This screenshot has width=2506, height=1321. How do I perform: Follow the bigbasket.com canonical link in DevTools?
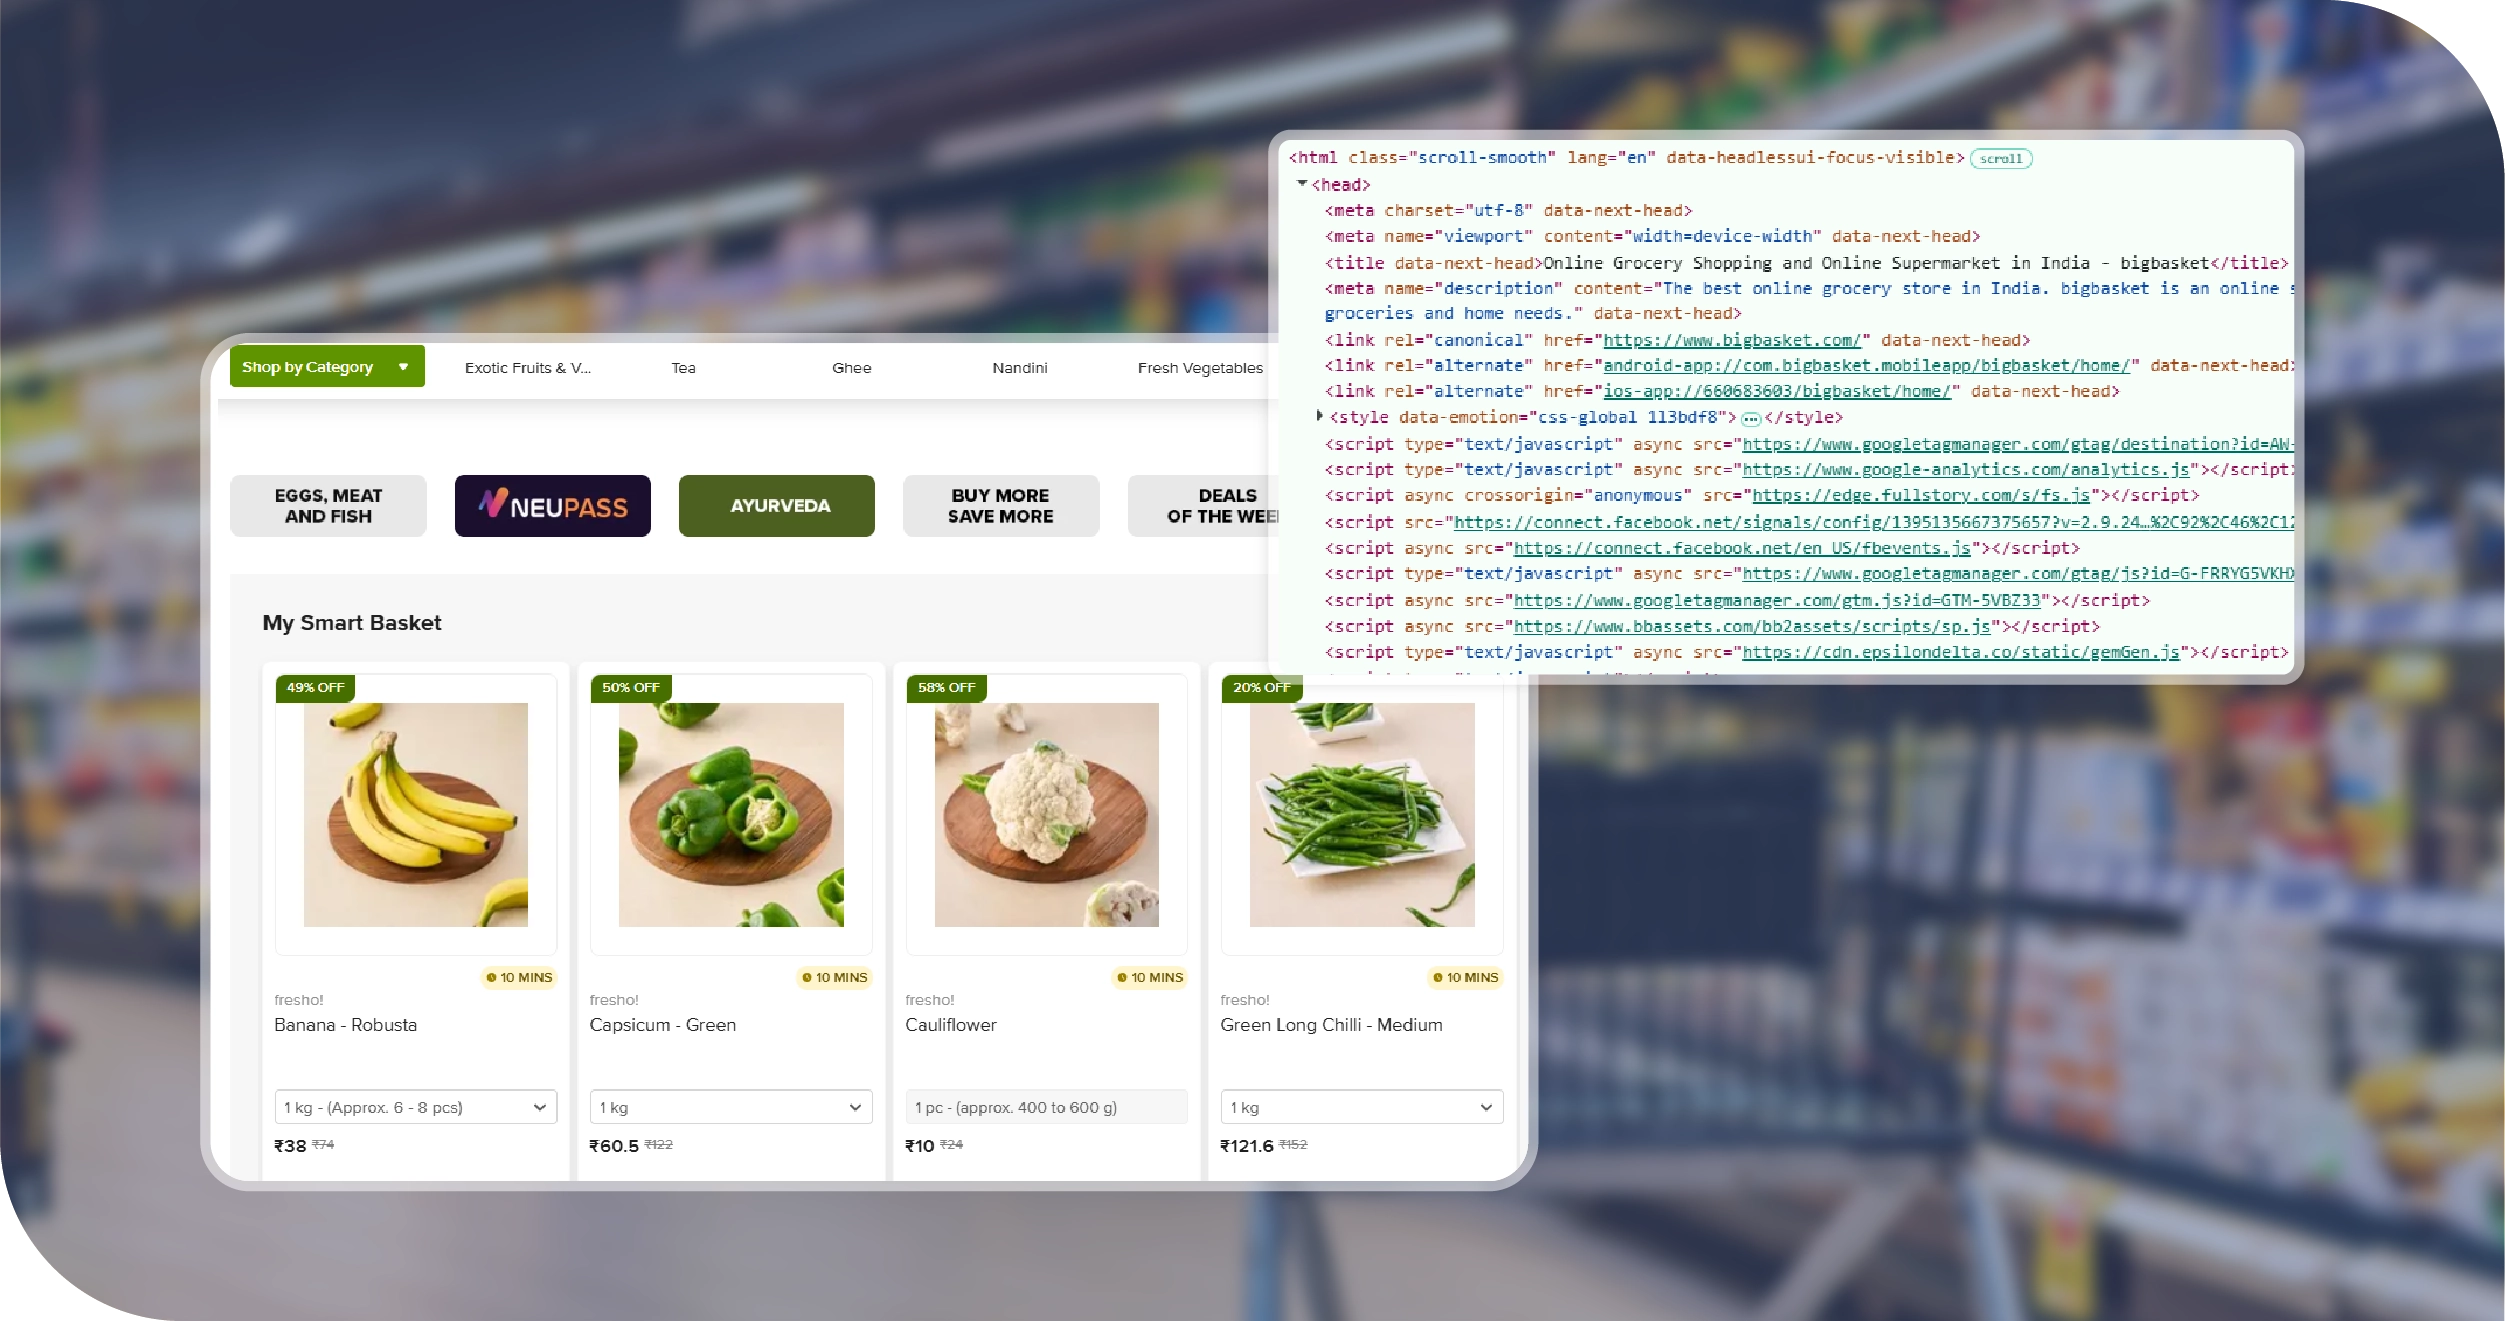tap(1733, 340)
